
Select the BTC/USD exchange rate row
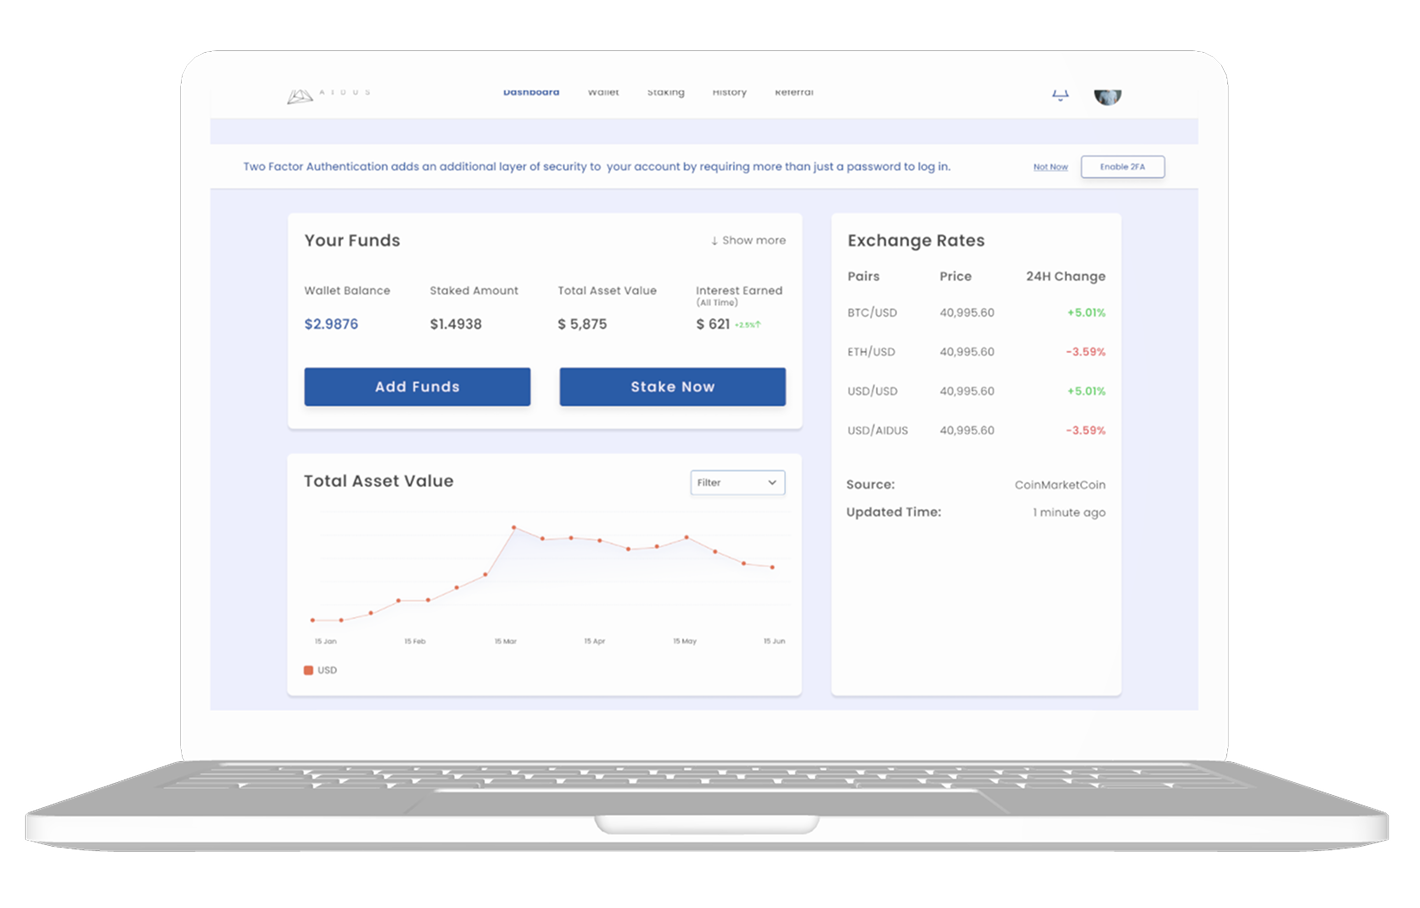click(975, 313)
